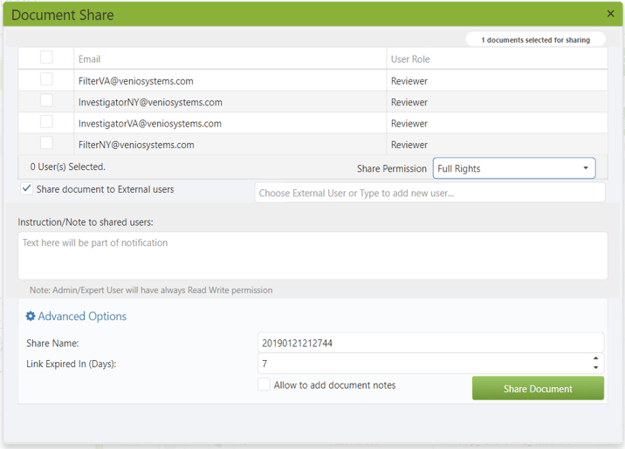Select checkbox for InvestigatorVA@veniosystems.com
625x449 pixels.
[x=46, y=122]
